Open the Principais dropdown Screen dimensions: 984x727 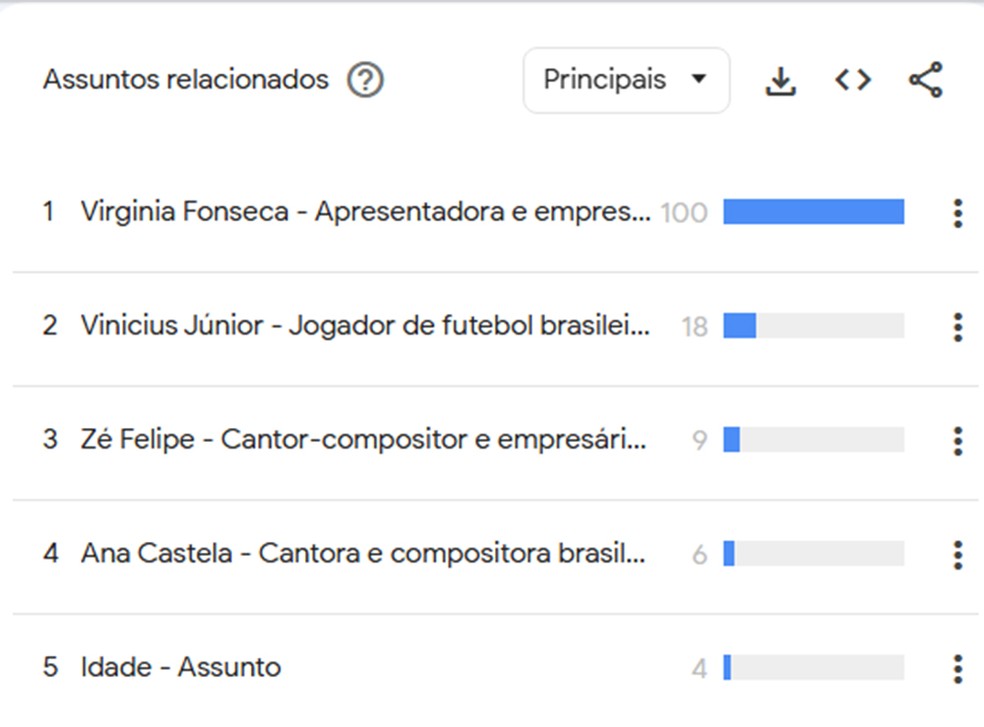625,80
